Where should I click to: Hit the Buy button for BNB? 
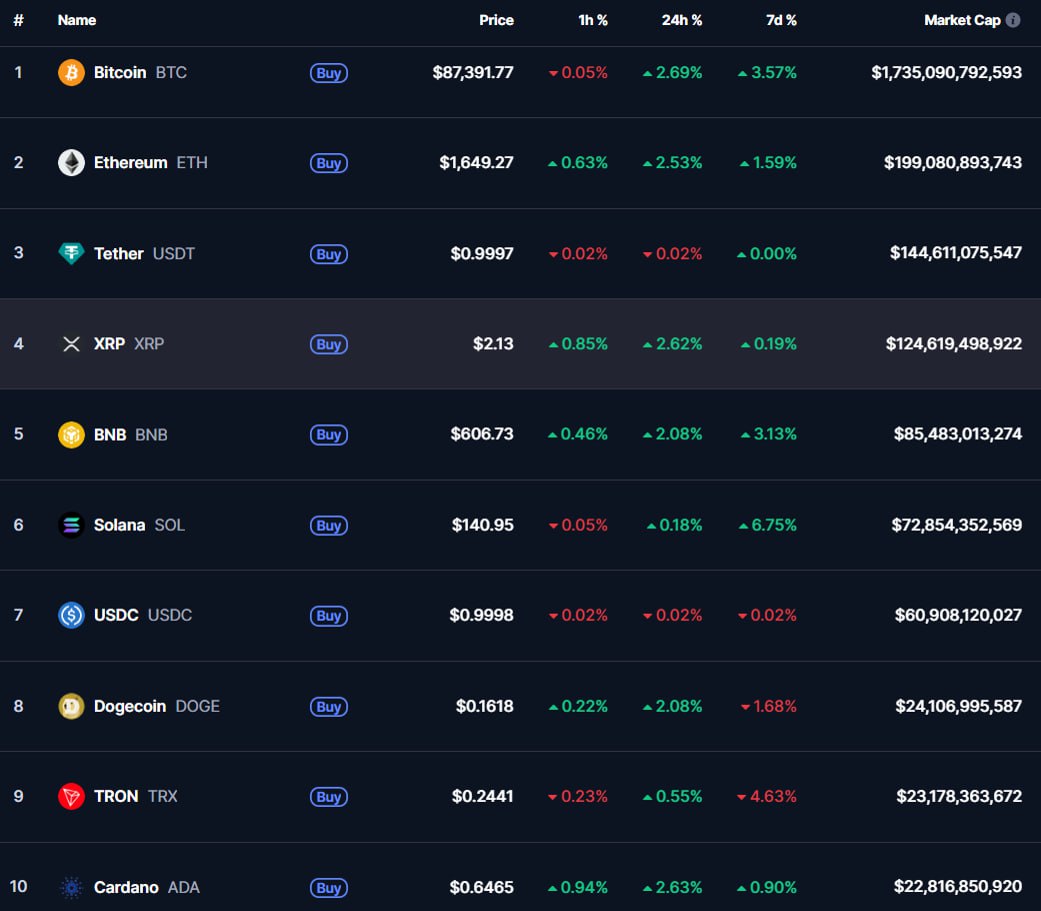(x=329, y=435)
